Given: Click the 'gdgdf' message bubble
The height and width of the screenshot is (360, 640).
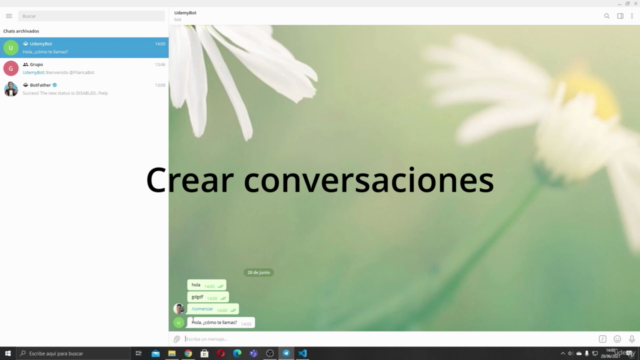Looking at the screenshot, I should click(x=208, y=297).
